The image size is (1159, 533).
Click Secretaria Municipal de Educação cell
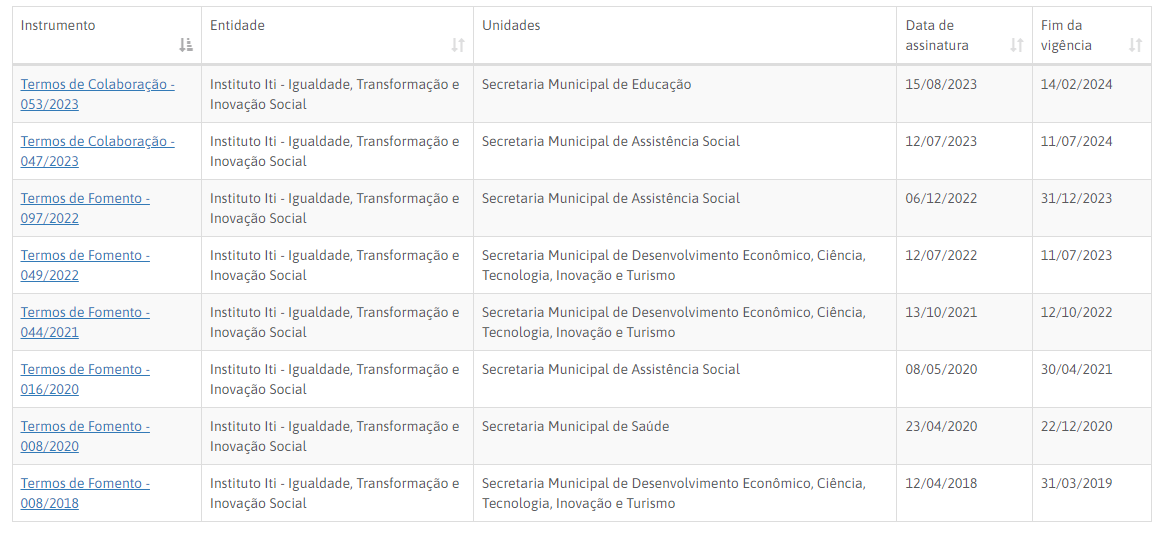[586, 85]
